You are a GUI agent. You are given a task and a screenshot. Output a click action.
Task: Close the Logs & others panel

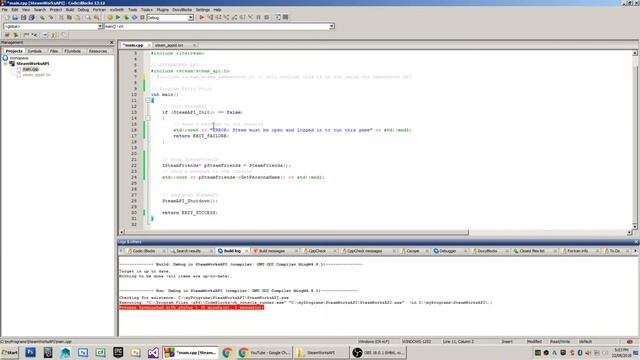(x=636, y=242)
